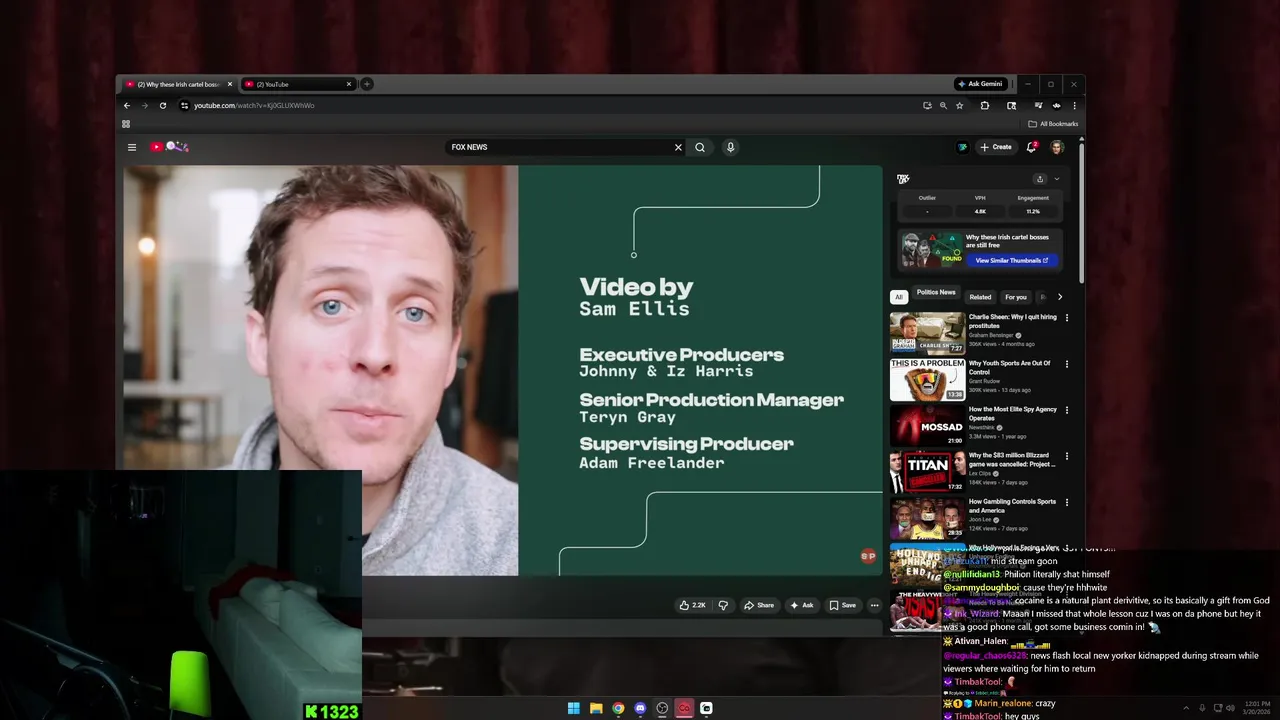Open the site information icon beside the URL
This screenshot has width=1280, height=720.
184,105
